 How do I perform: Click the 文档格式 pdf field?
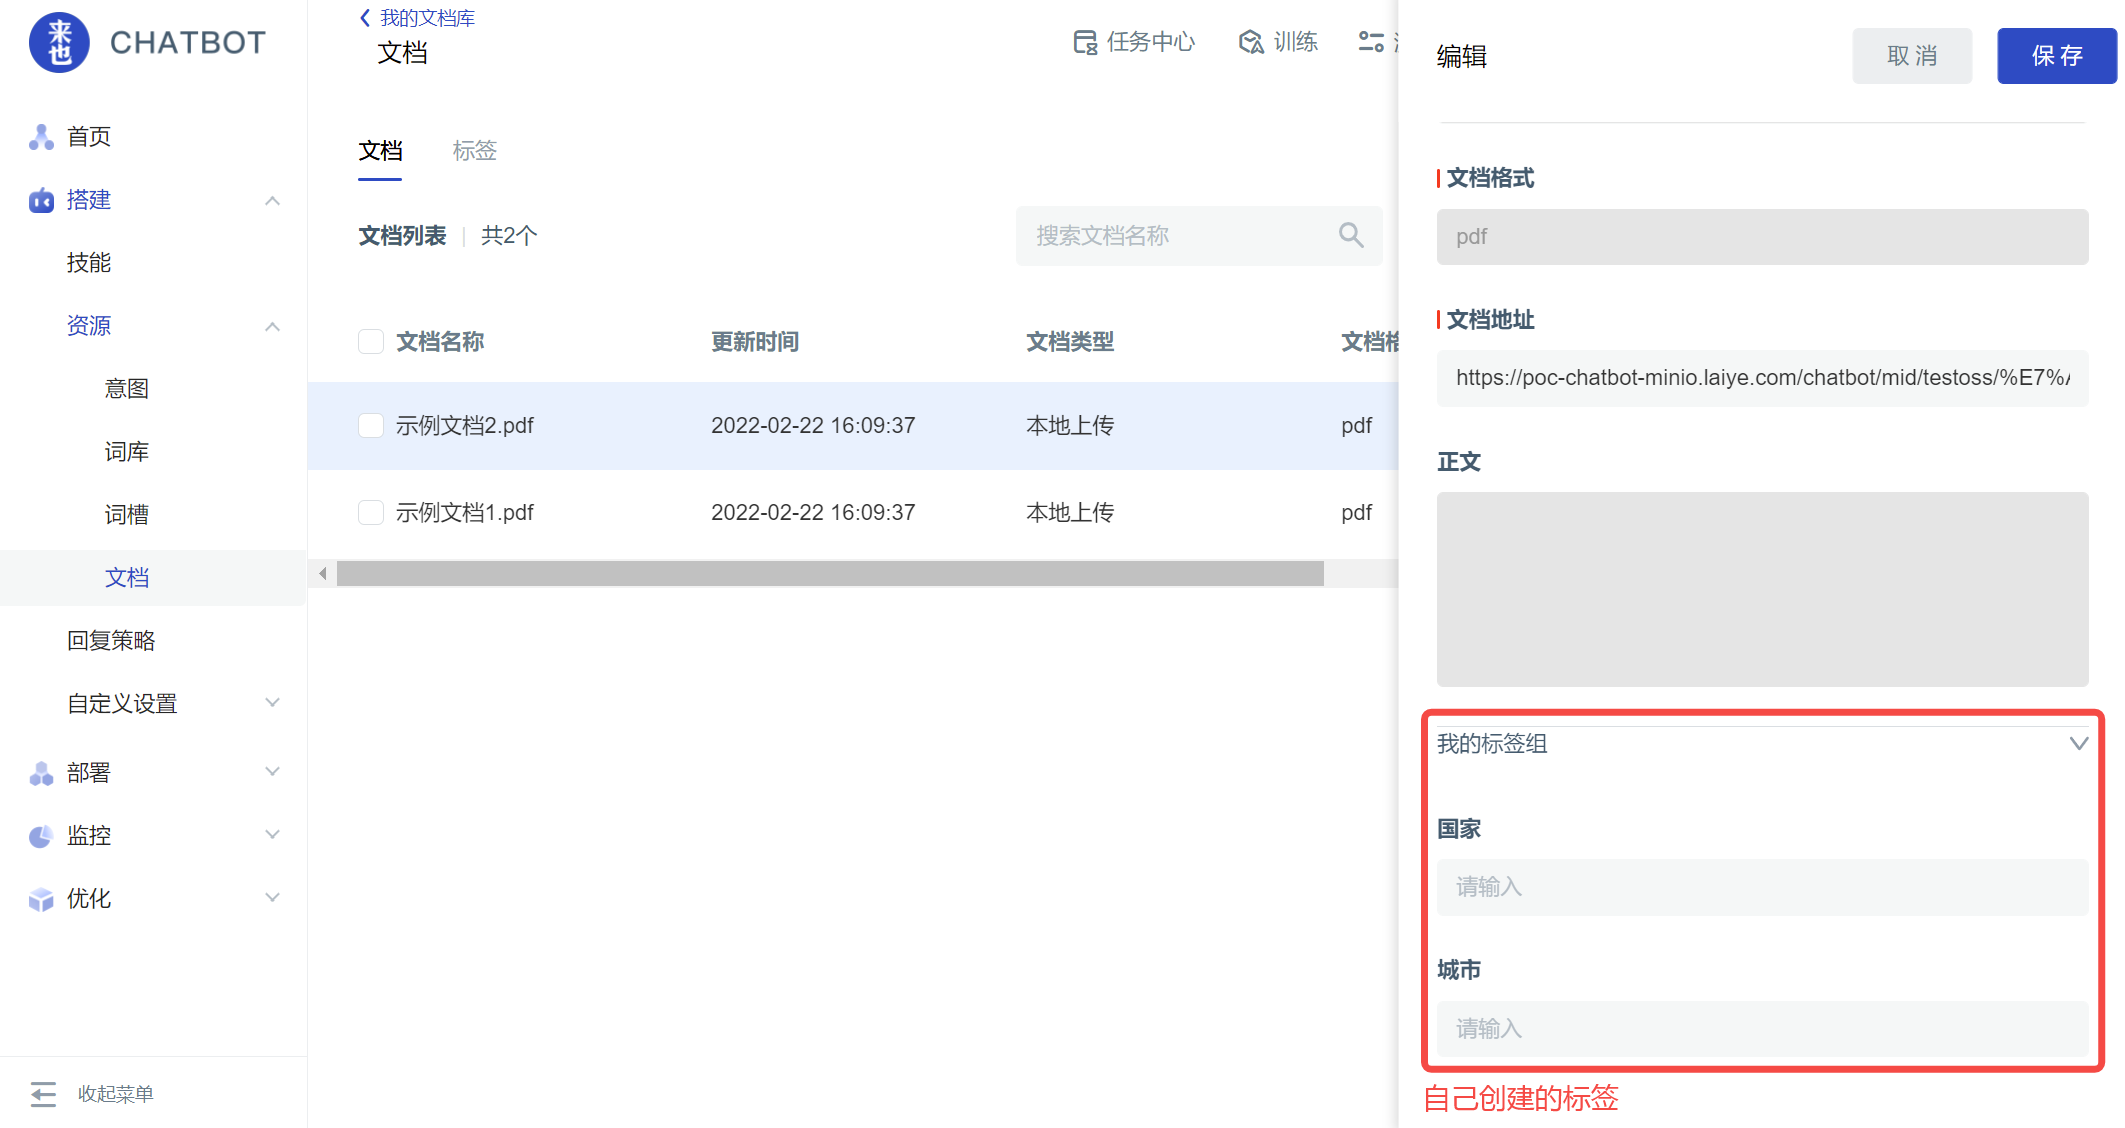(1762, 237)
